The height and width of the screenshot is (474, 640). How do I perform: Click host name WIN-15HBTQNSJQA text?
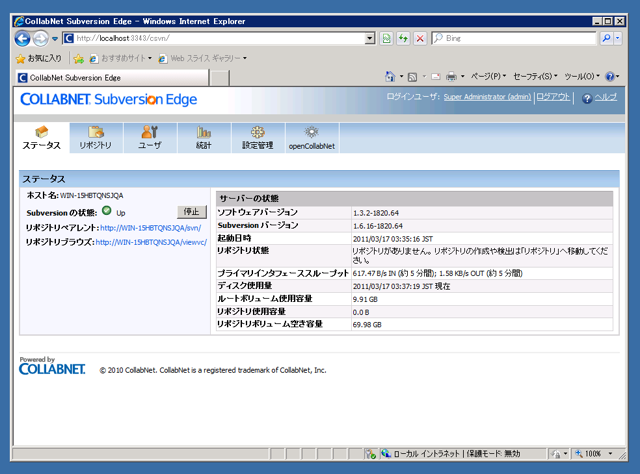(91, 196)
